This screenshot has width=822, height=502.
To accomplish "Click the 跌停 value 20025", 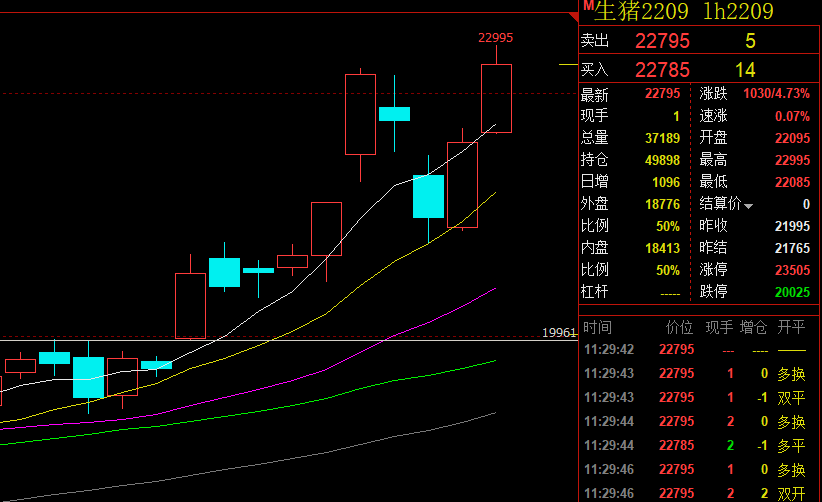I will [792, 292].
